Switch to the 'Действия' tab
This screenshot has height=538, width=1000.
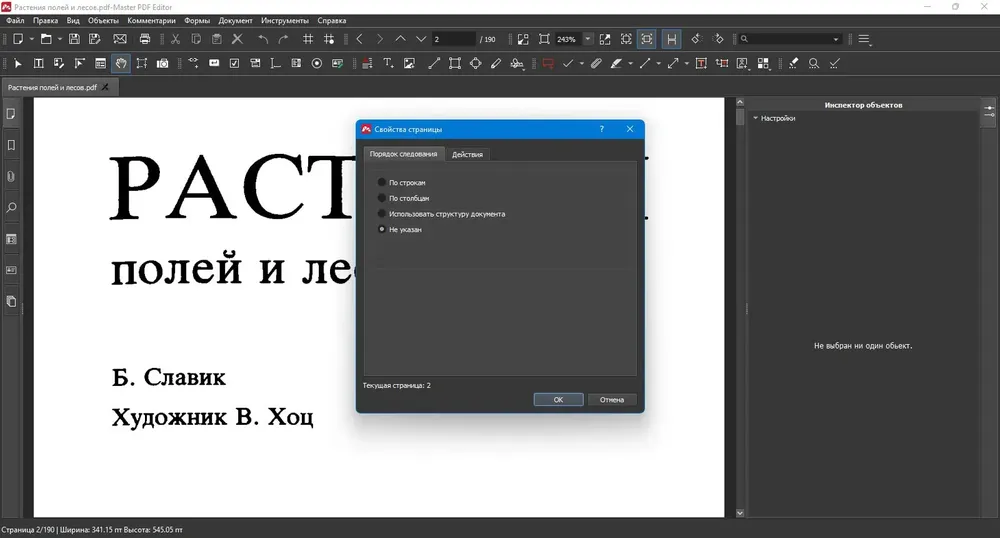[x=467, y=154]
